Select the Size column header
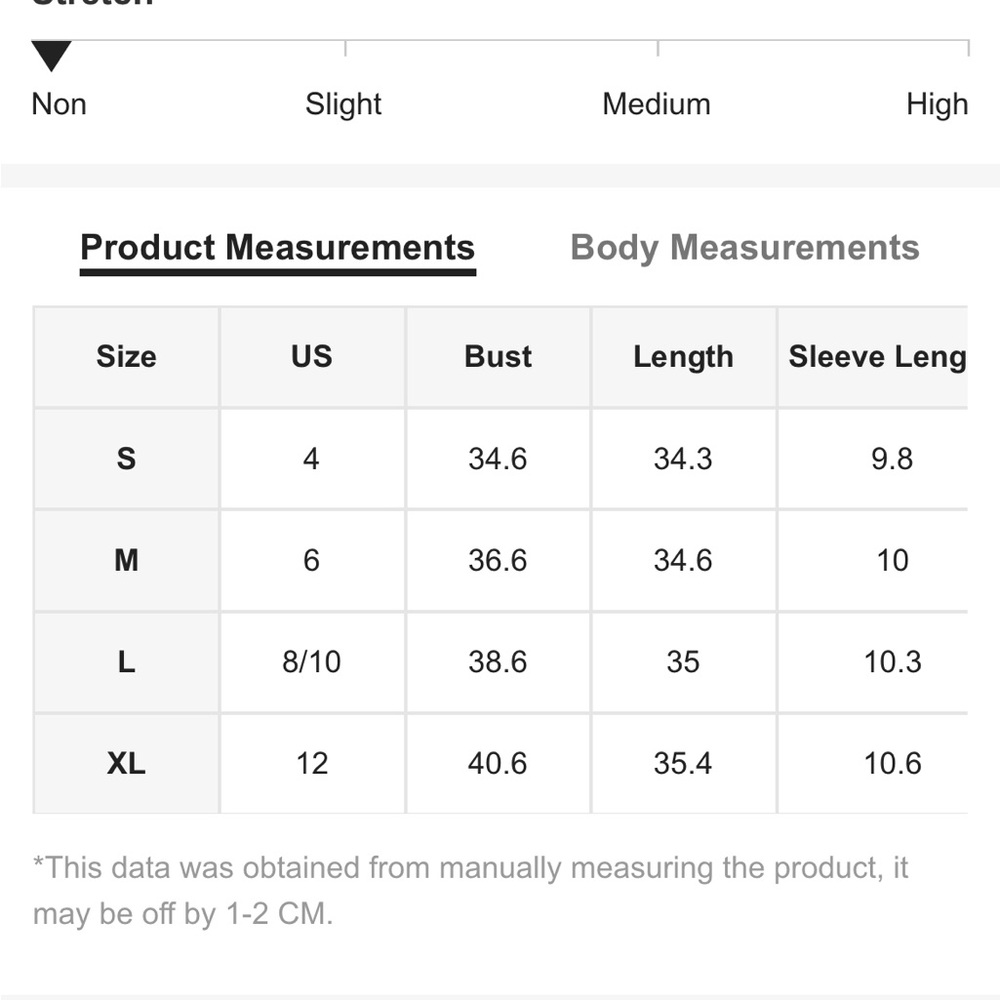 126,357
